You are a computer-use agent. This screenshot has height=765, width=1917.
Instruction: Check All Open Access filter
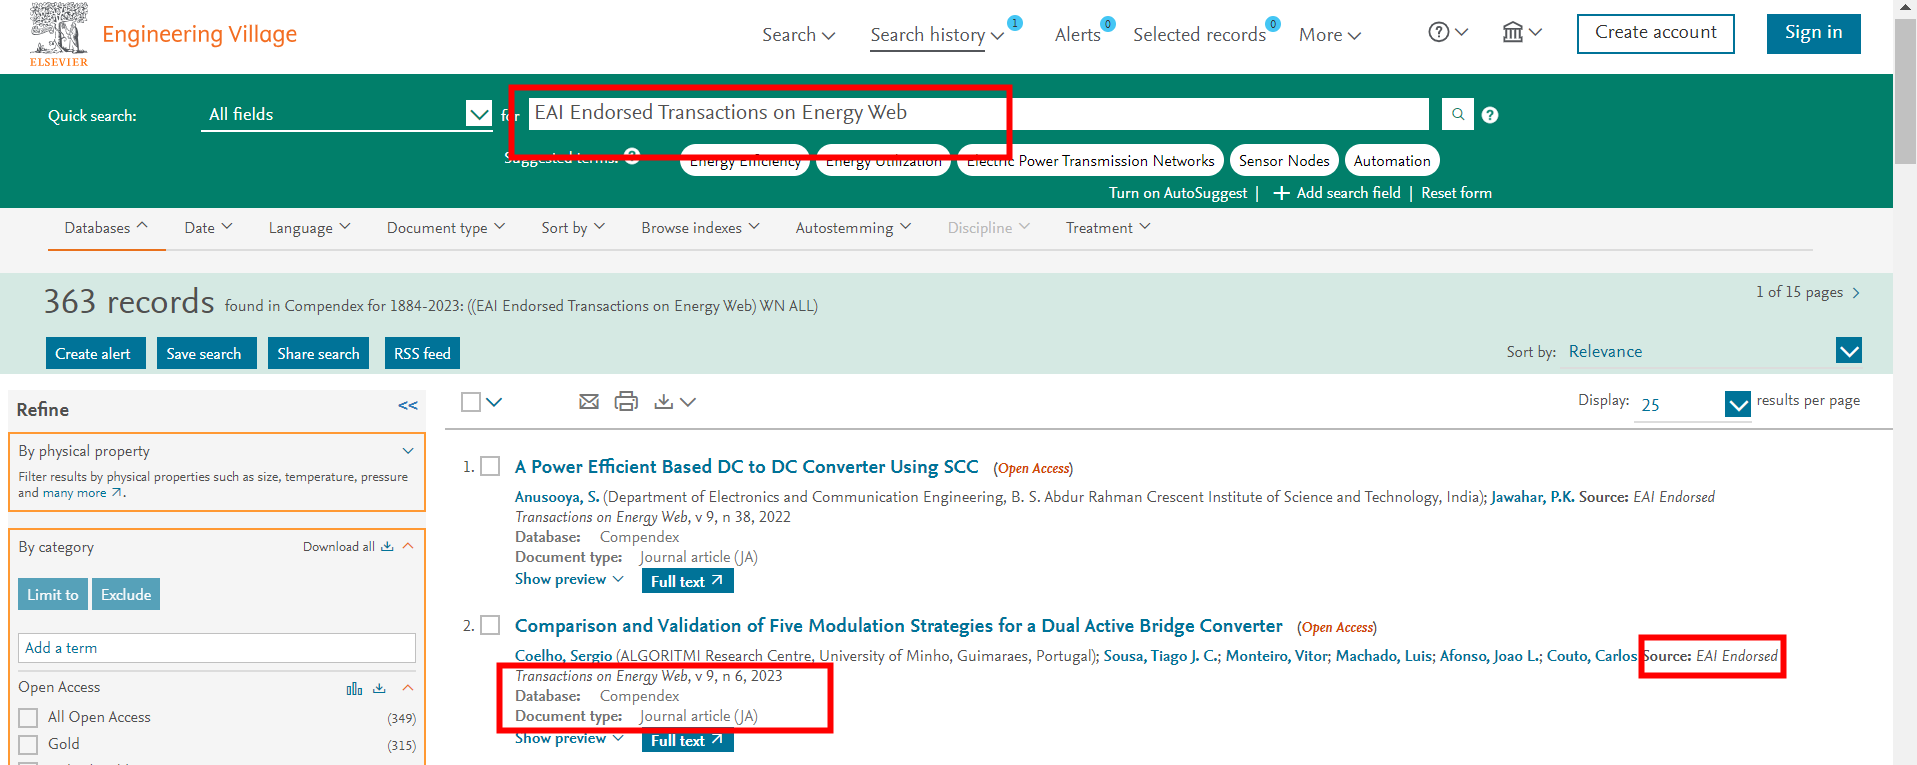(x=29, y=717)
